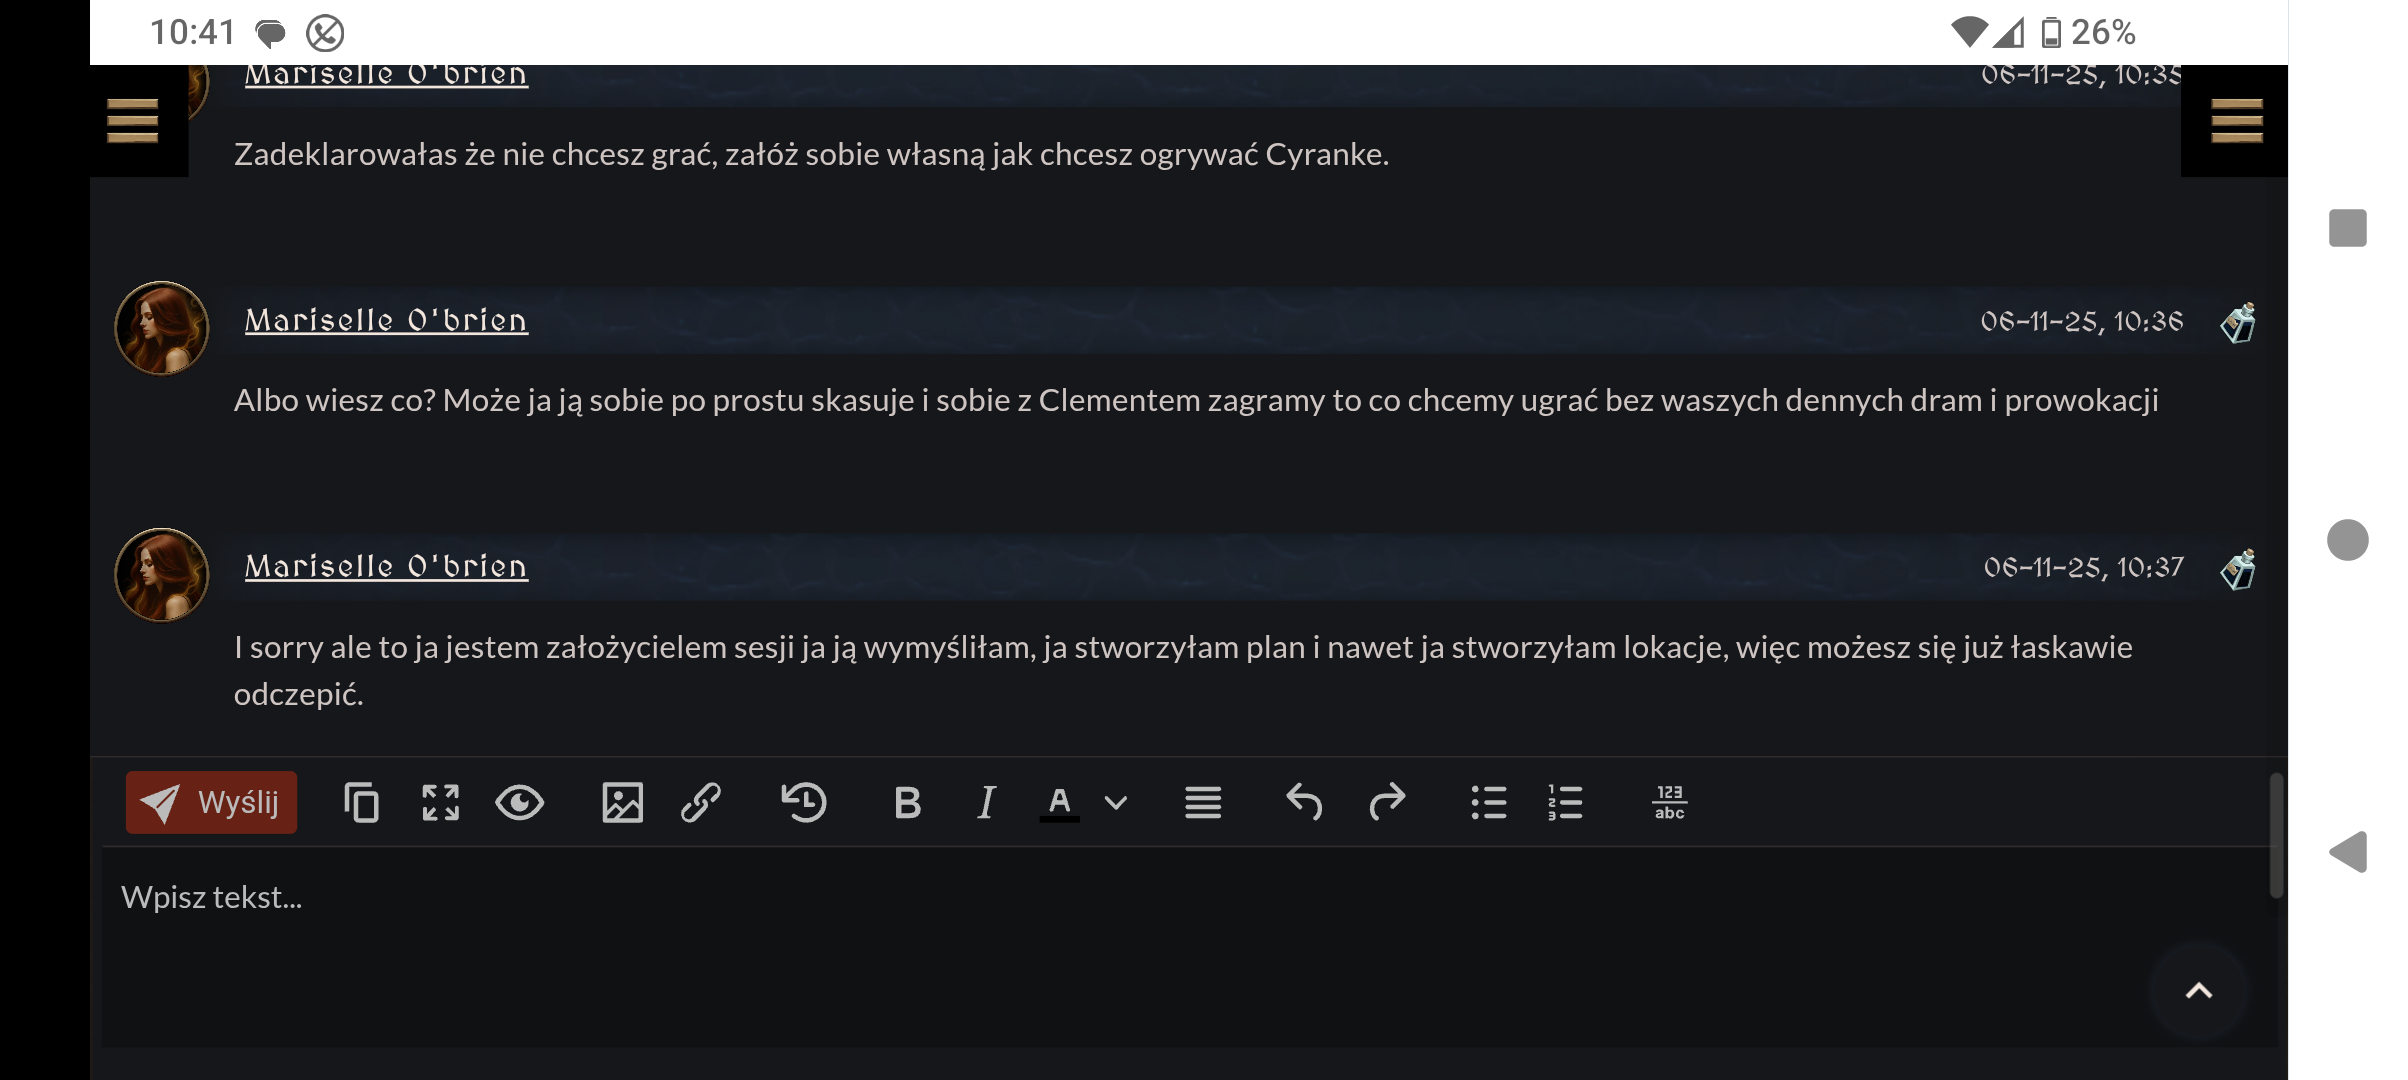This screenshot has width=2408, height=1080.
Task: Redo the last edit
Action: click(1387, 802)
